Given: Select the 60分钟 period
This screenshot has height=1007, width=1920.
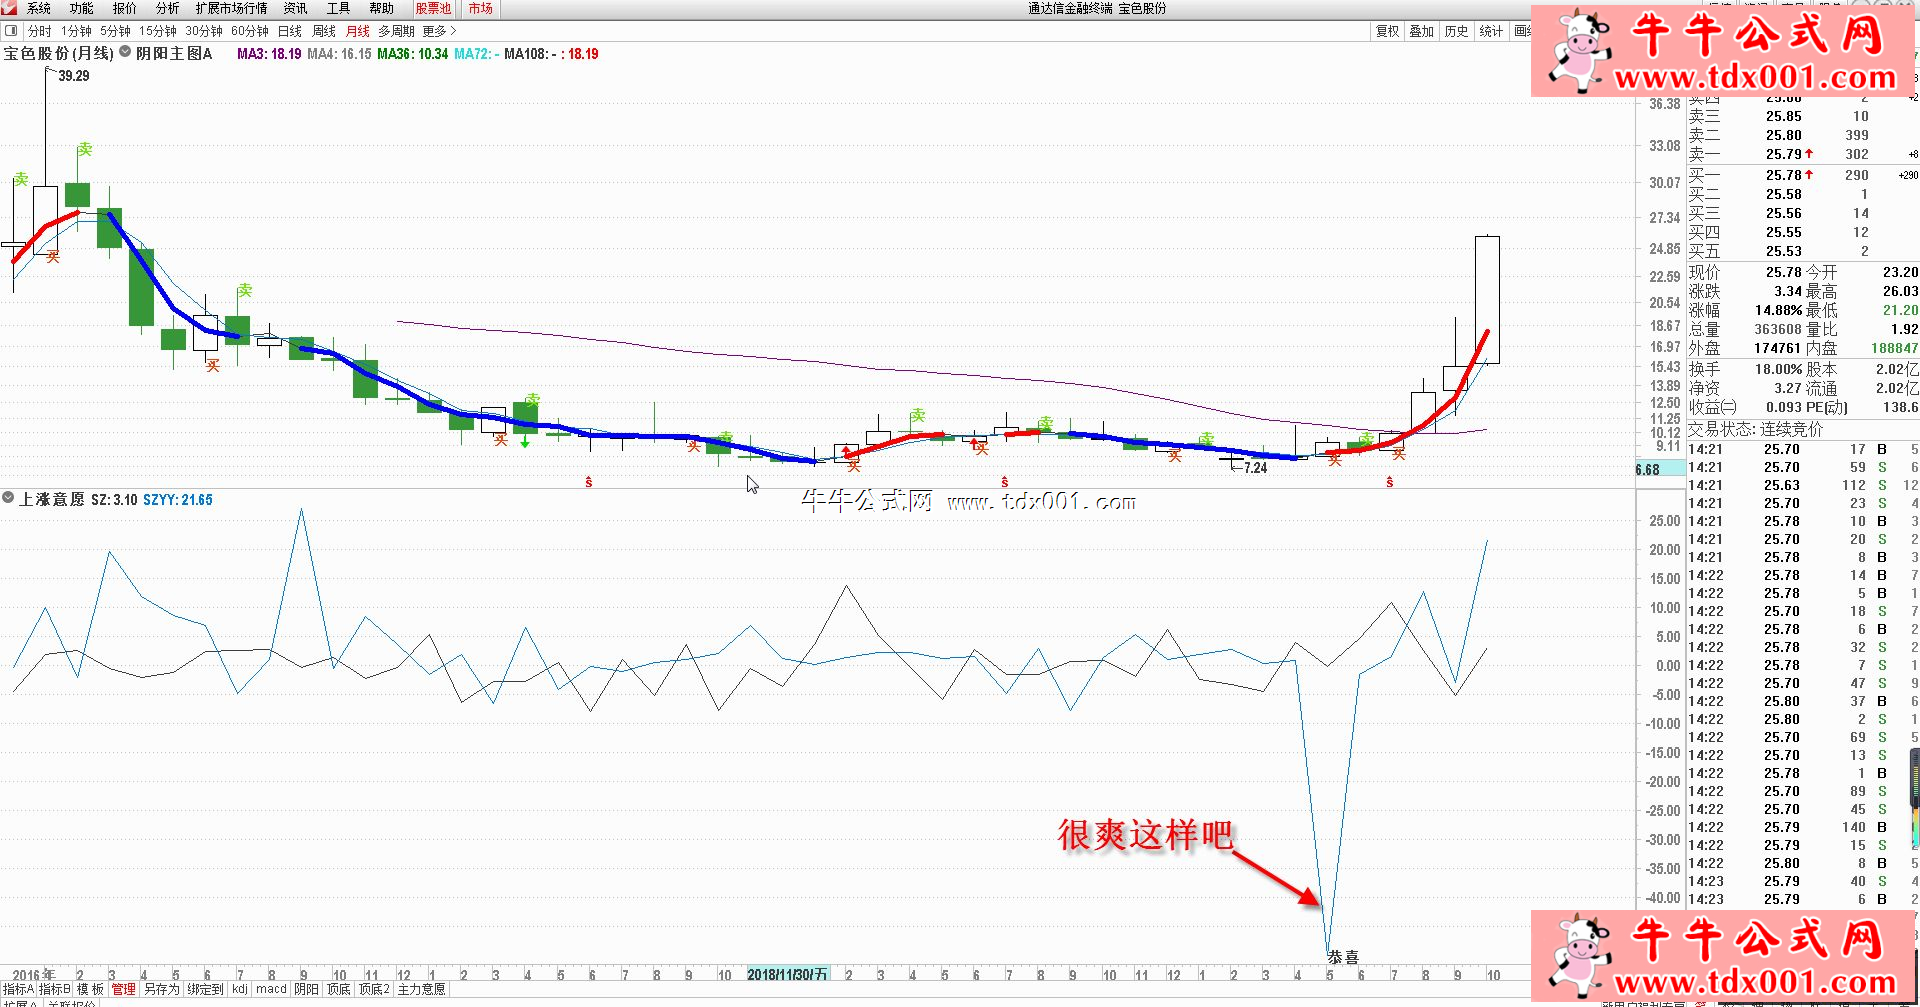Looking at the screenshot, I should point(250,31).
